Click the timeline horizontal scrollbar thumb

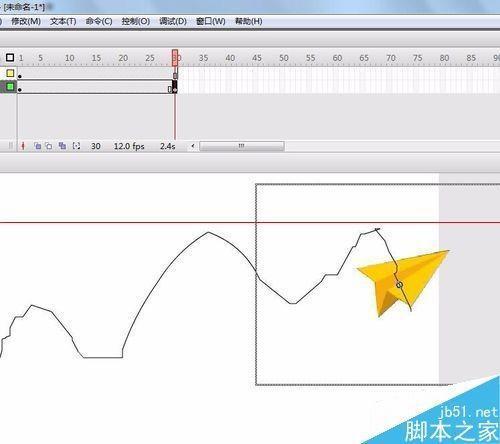tap(242, 146)
